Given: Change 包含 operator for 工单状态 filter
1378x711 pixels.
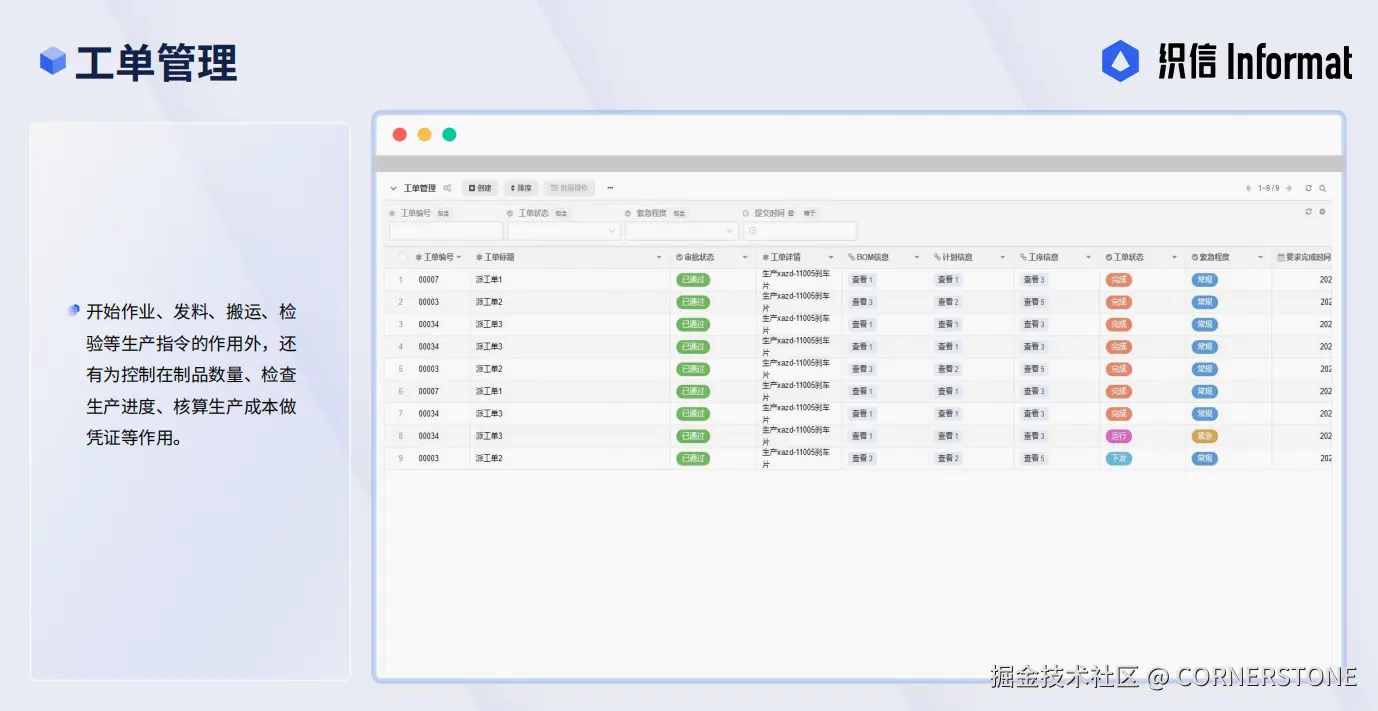Looking at the screenshot, I should [x=561, y=213].
